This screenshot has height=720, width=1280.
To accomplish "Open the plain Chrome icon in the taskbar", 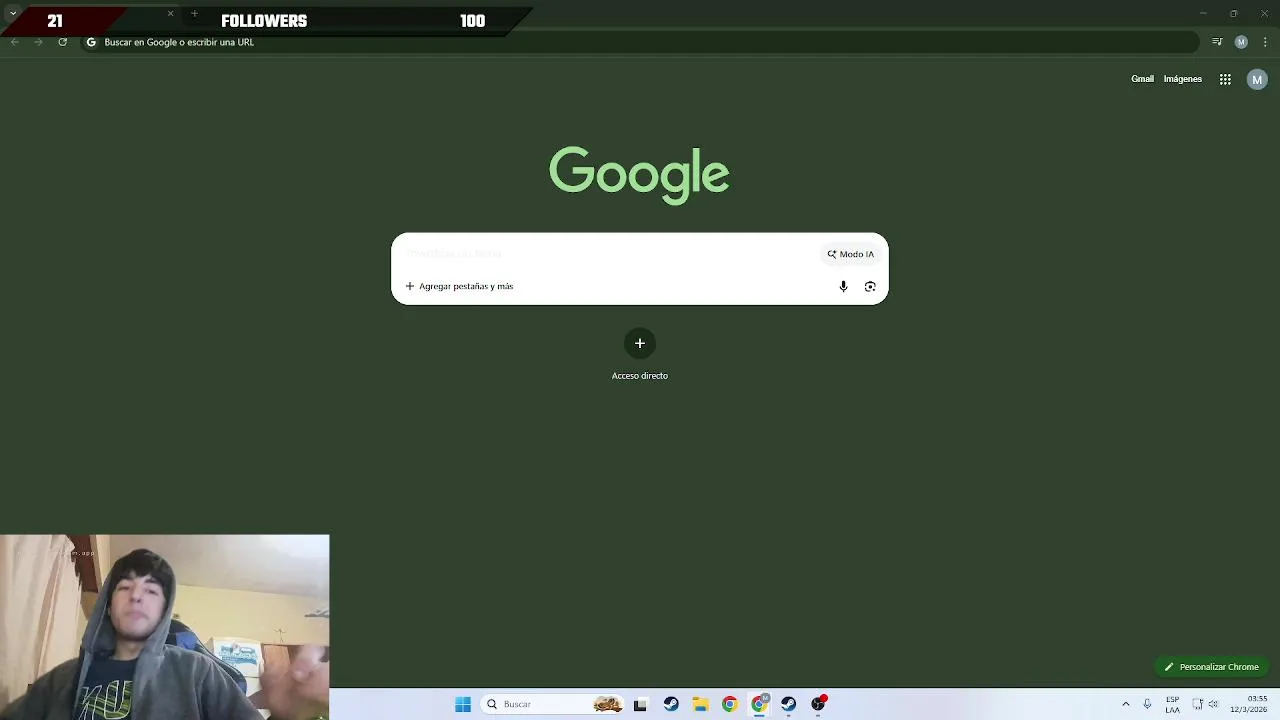I will [730, 704].
